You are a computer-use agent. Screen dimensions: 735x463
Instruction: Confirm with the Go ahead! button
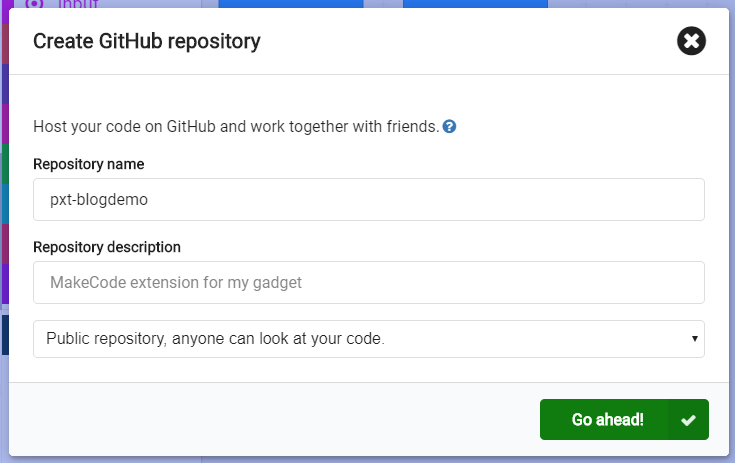[x=624, y=419]
